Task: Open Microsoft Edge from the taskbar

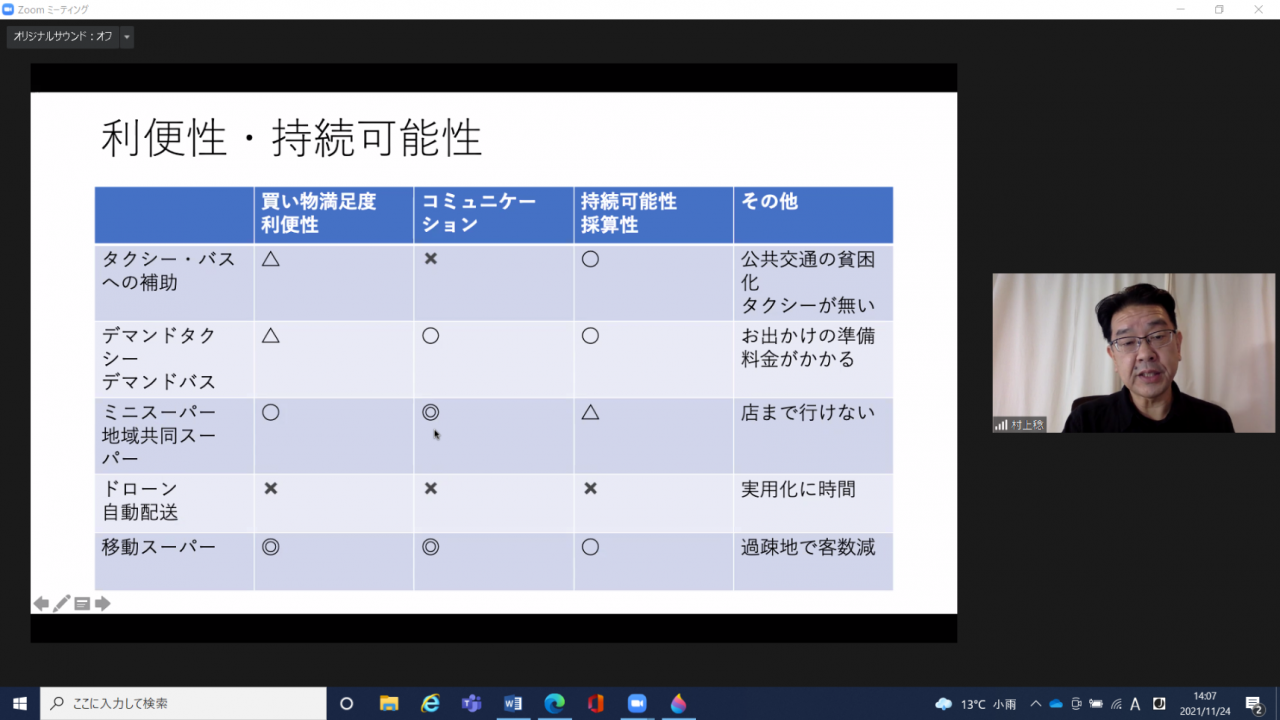Action: (554, 703)
